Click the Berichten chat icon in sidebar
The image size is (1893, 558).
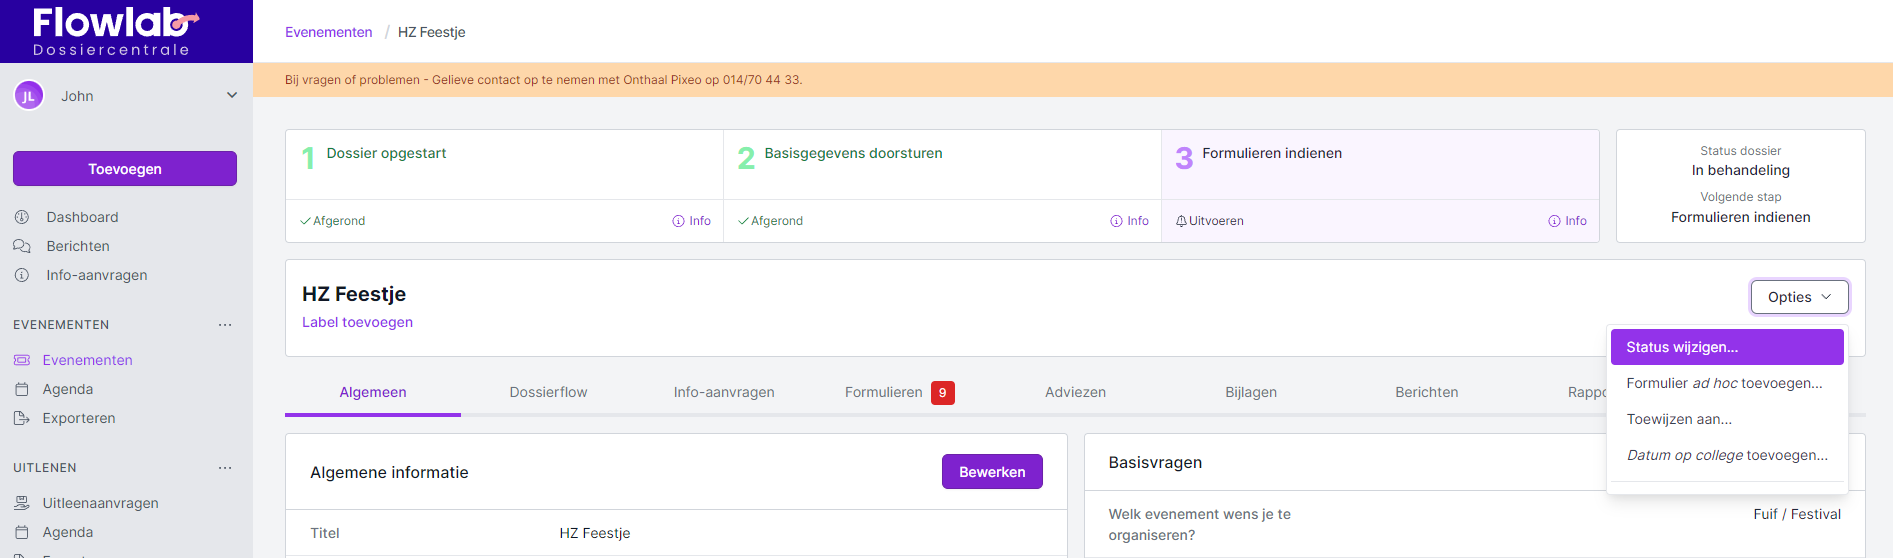point(22,246)
